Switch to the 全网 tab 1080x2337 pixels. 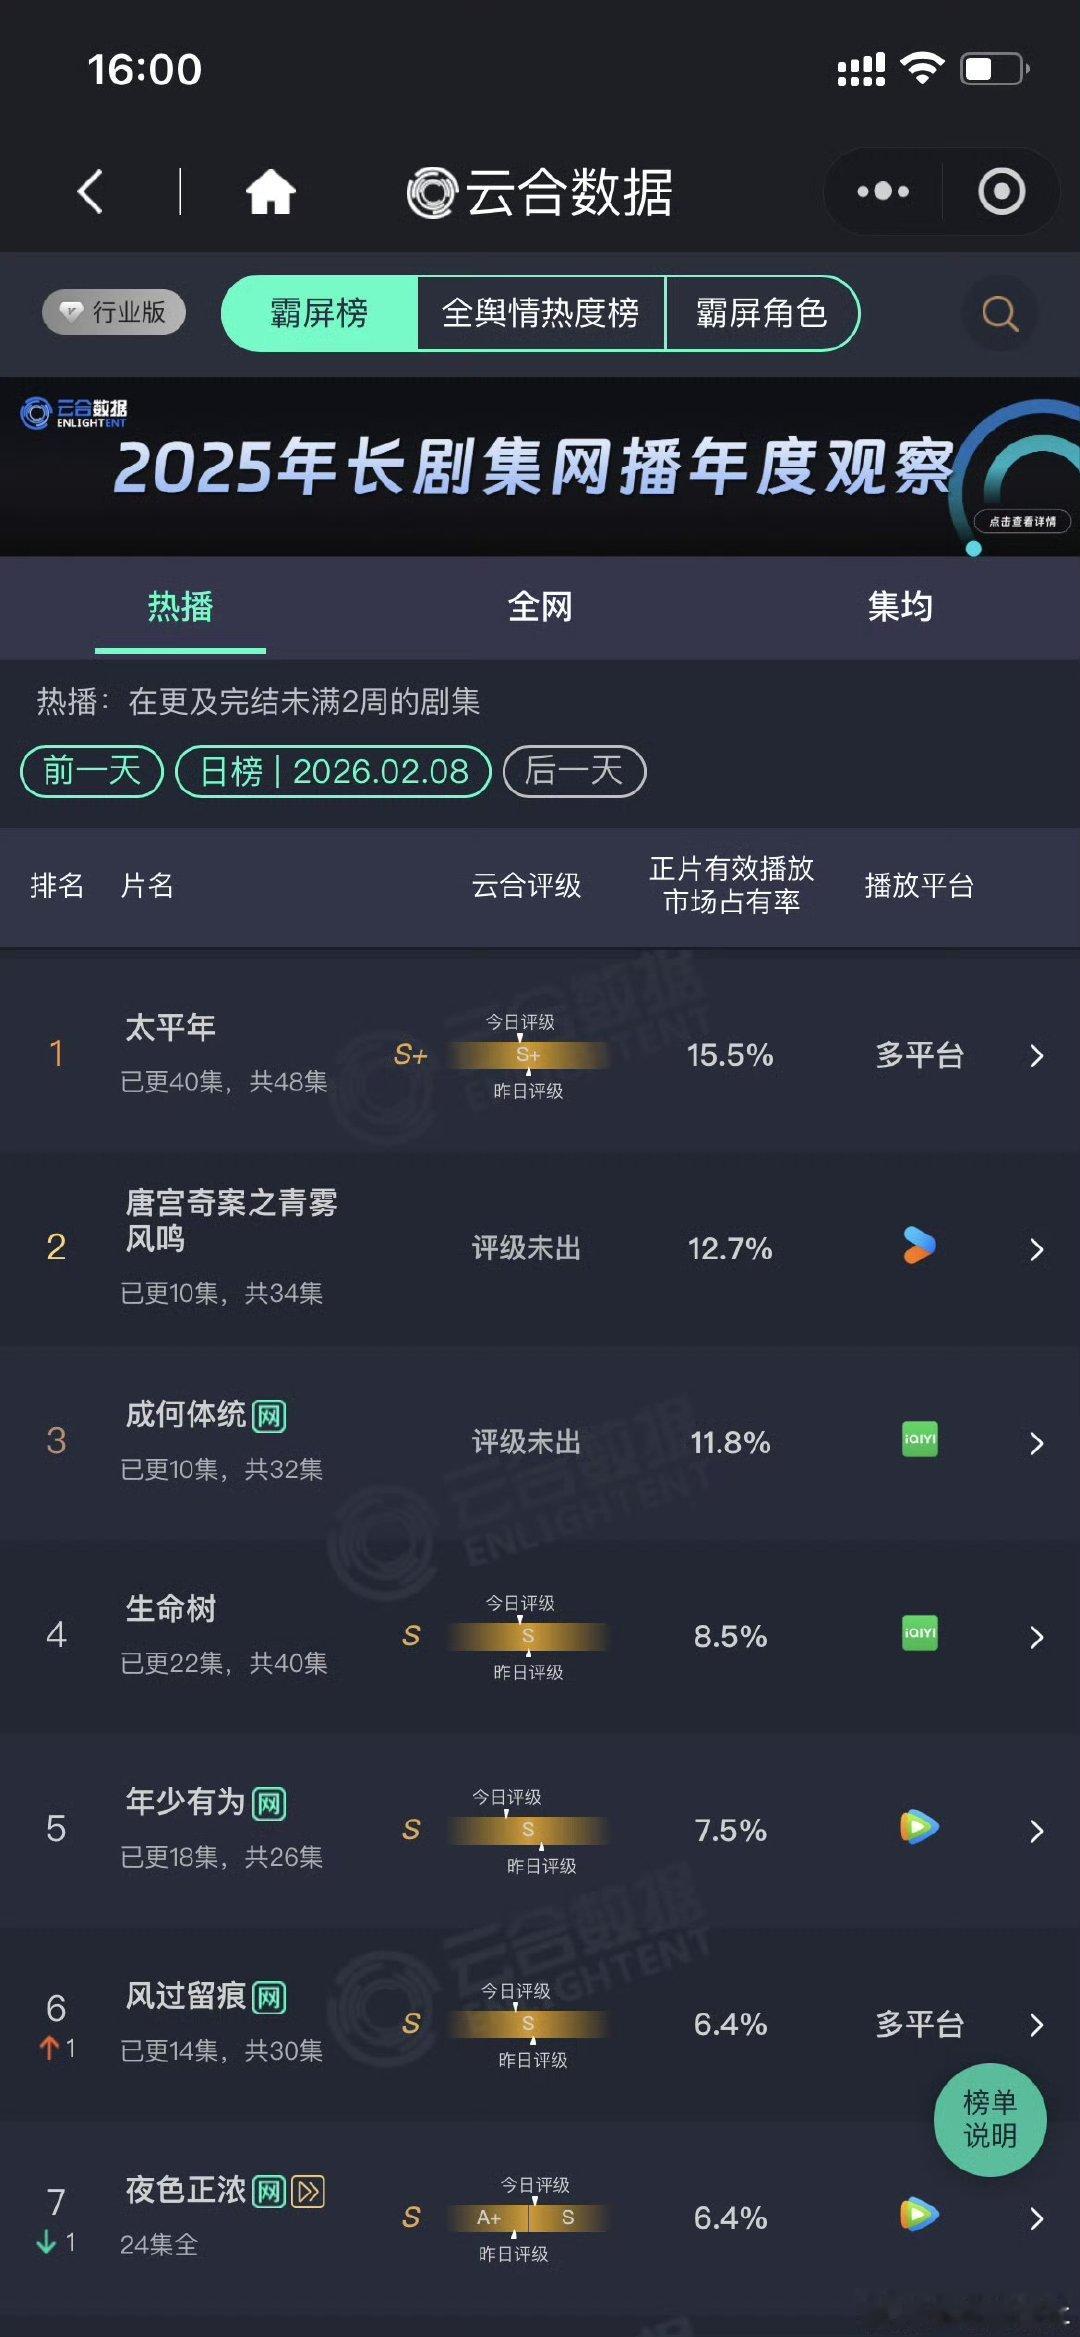(x=540, y=607)
